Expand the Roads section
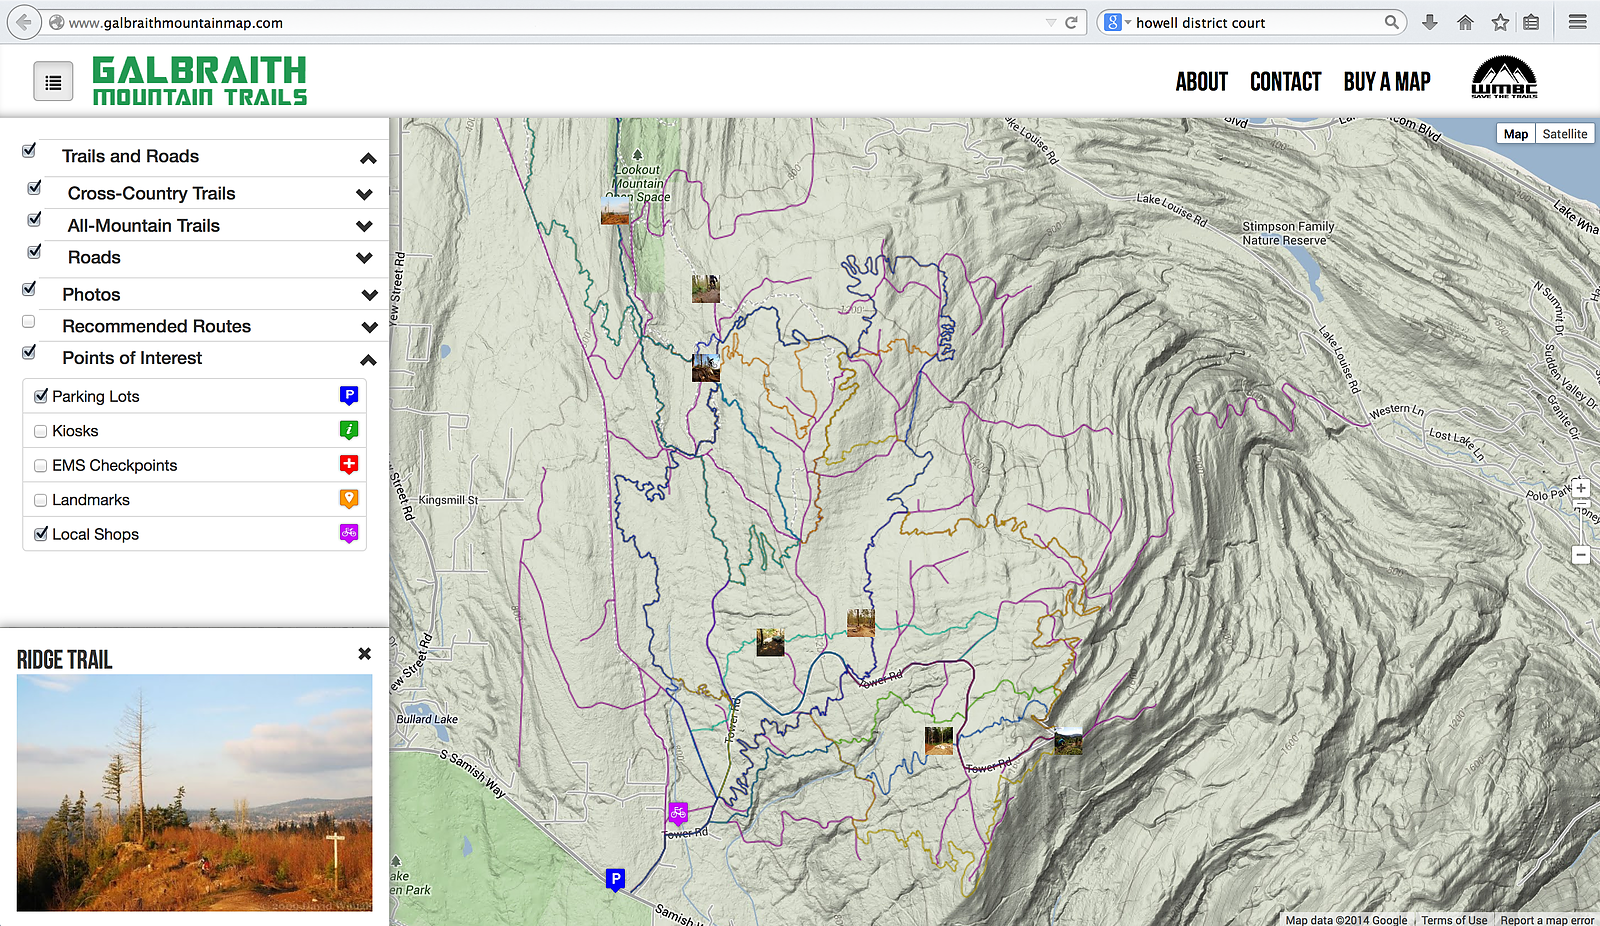Image resolution: width=1600 pixels, height=926 pixels. pyautogui.click(x=364, y=258)
